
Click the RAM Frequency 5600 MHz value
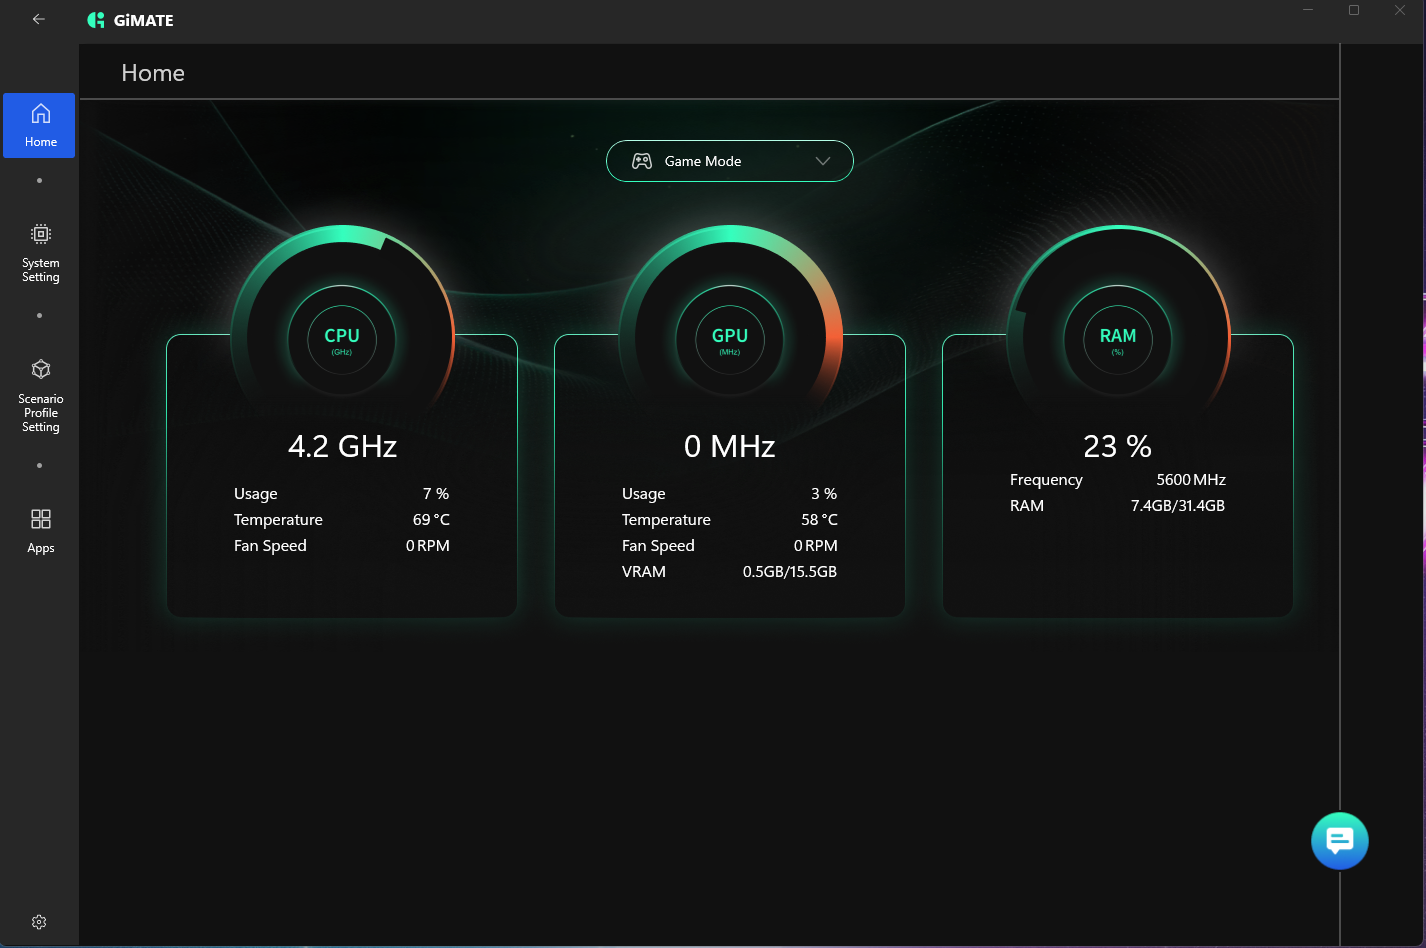tap(1190, 480)
